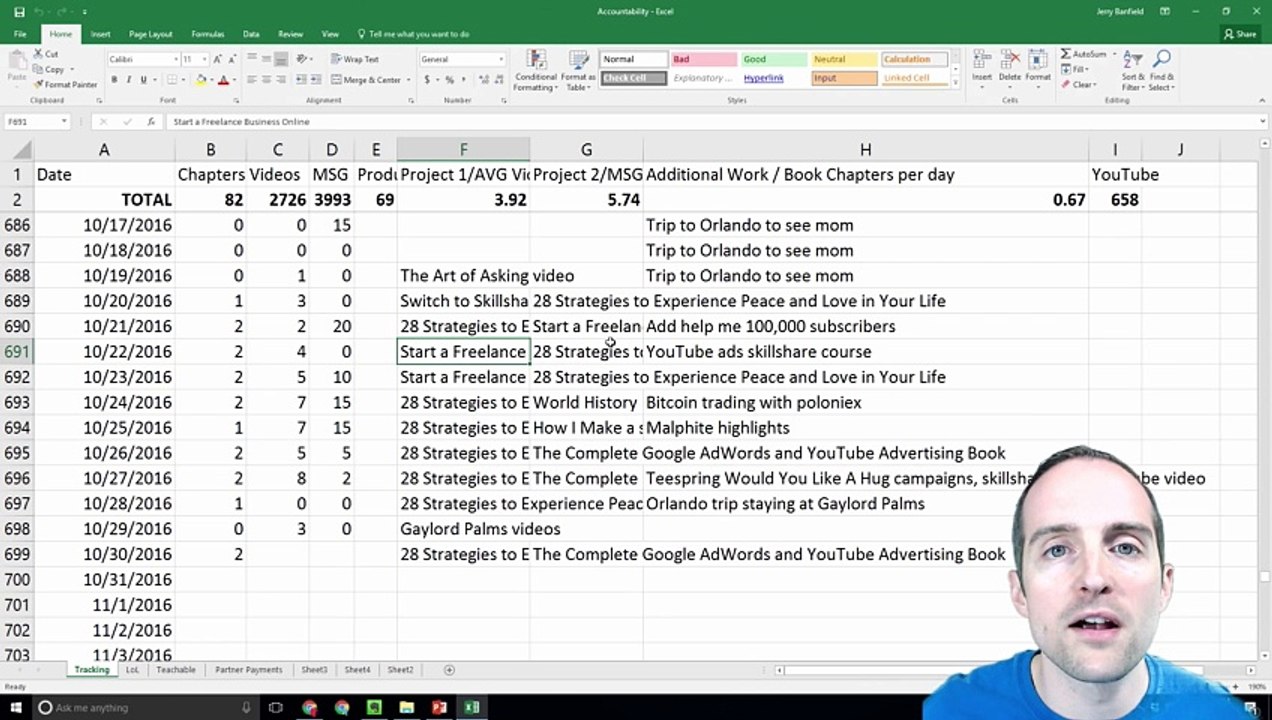The height and width of the screenshot is (720, 1272).
Task: Switch to the Data ribbon tab
Action: [251, 34]
